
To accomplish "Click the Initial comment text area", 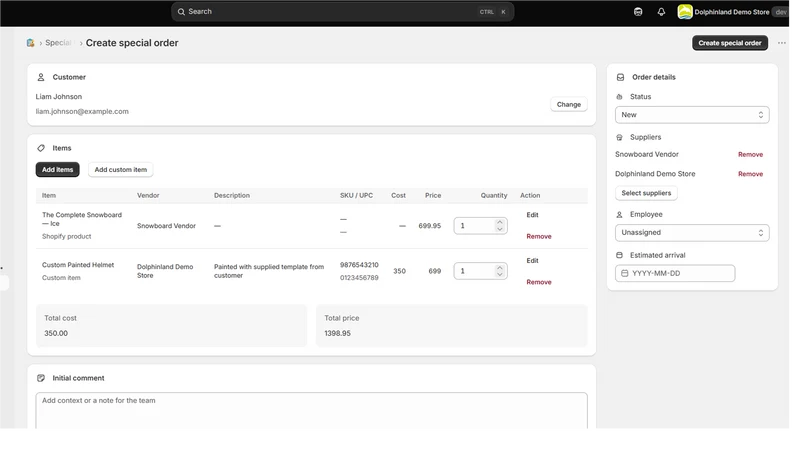I will pos(311,410).
